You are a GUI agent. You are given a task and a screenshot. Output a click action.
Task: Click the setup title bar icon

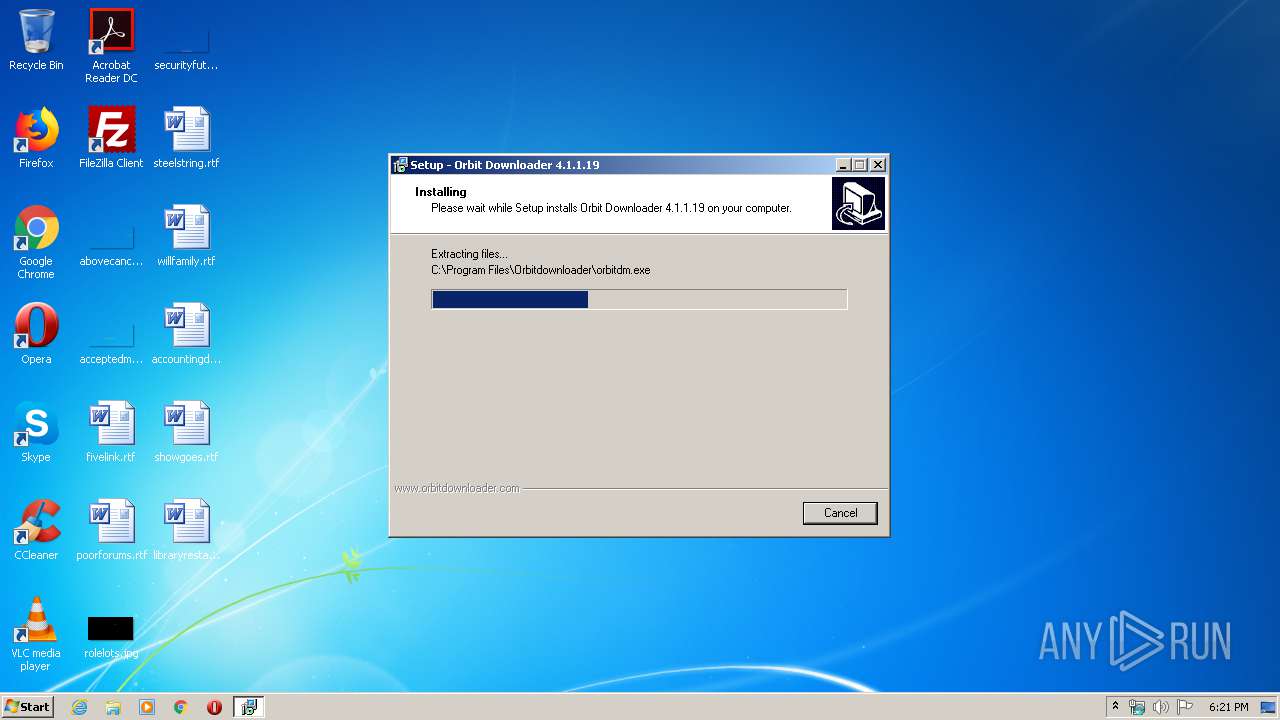point(400,165)
